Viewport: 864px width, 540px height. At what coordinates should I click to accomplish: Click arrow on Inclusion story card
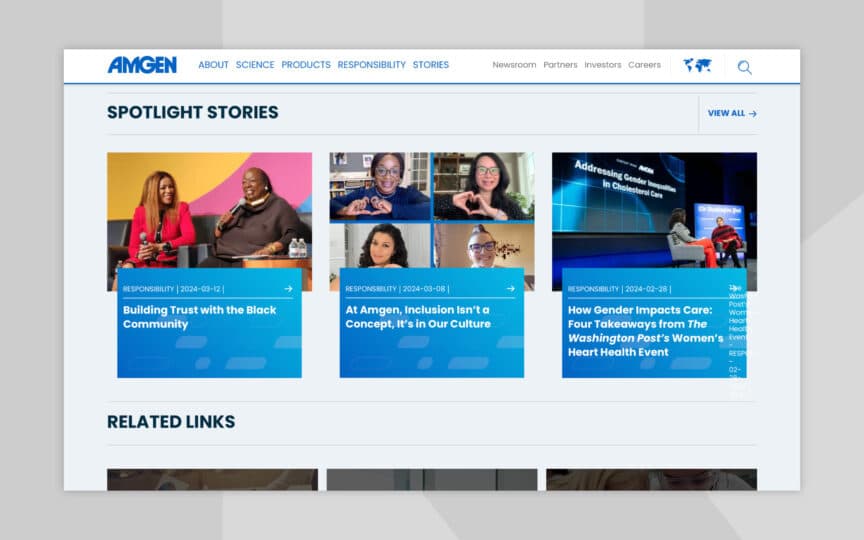pos(510,289)
